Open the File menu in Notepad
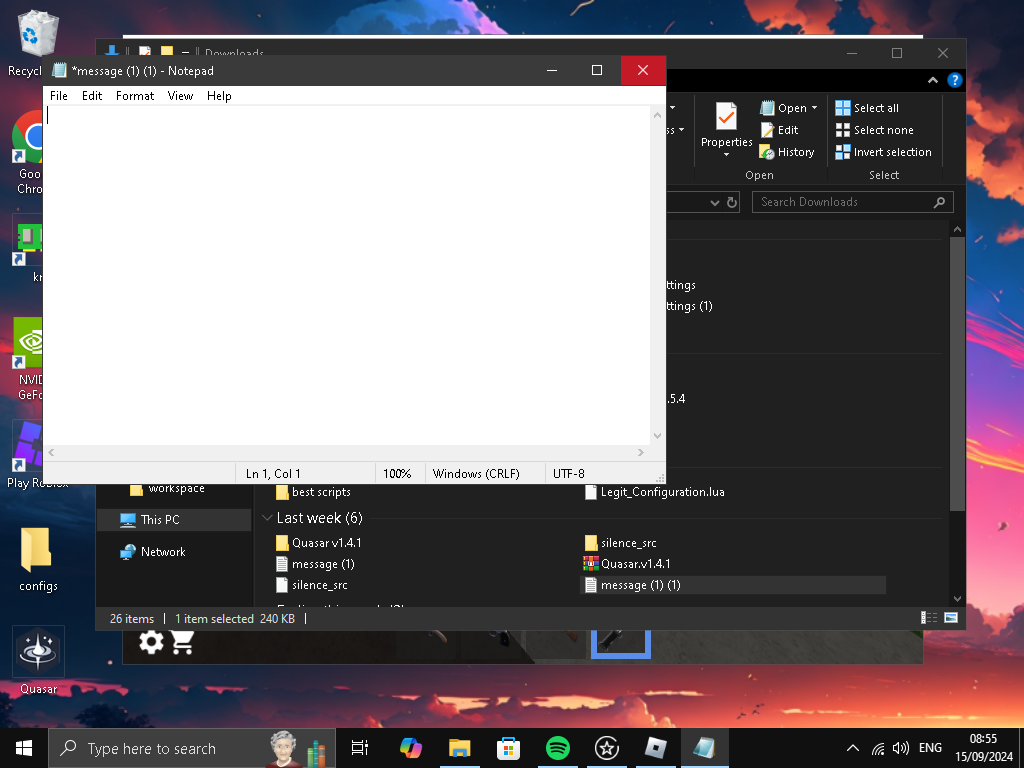 point(59,96)
